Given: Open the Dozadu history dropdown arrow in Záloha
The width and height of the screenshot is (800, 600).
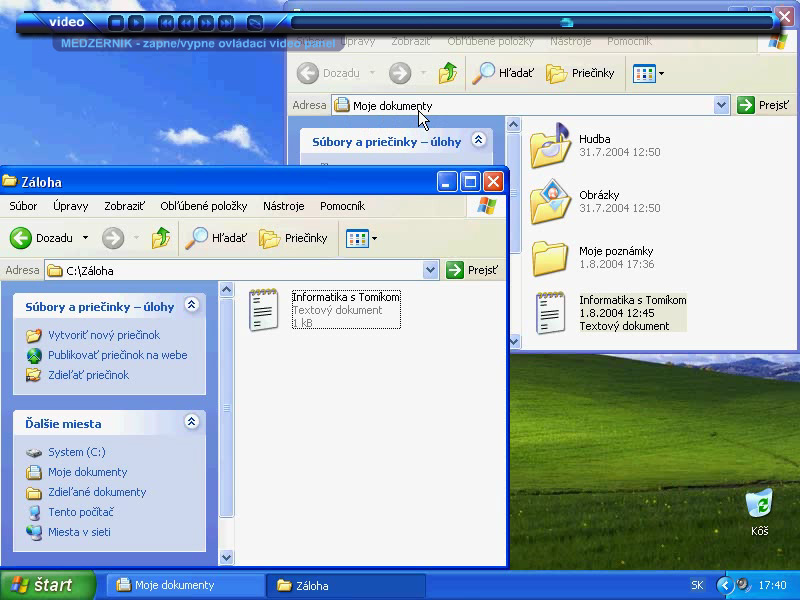Looking at the screenshot, I should pyautogui.click(x=85, y=238).
